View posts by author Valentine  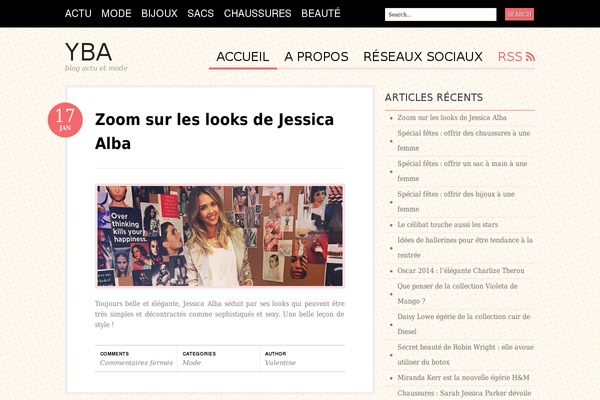coord(280,362)
